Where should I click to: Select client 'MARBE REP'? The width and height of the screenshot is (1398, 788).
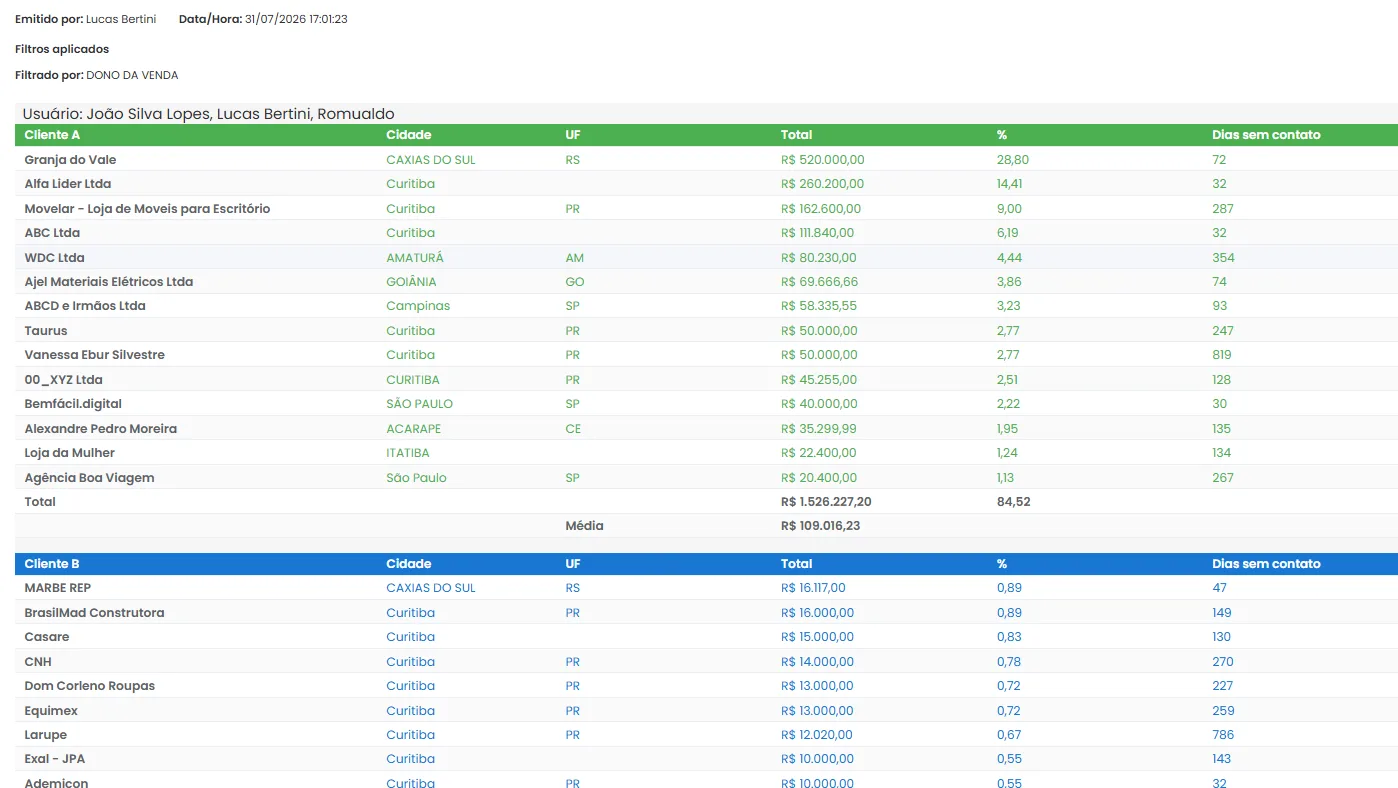pos(58,588)
